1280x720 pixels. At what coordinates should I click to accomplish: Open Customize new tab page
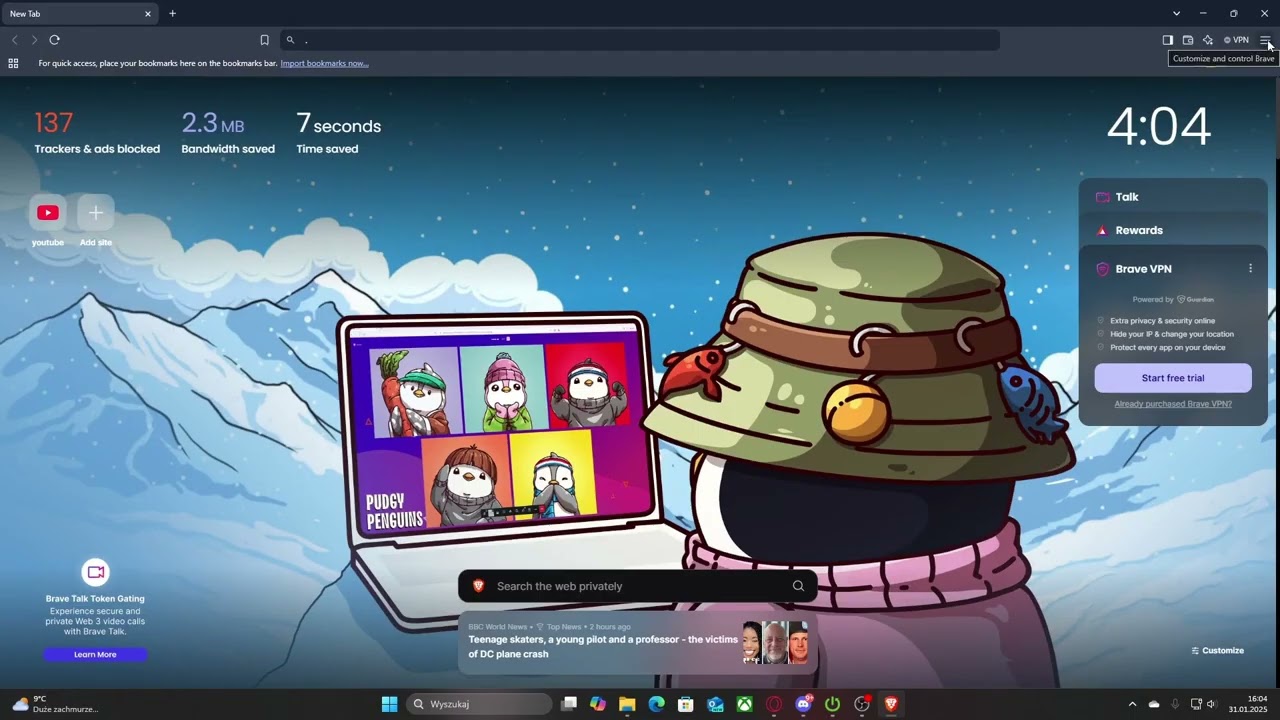[x=1217, y=650]
